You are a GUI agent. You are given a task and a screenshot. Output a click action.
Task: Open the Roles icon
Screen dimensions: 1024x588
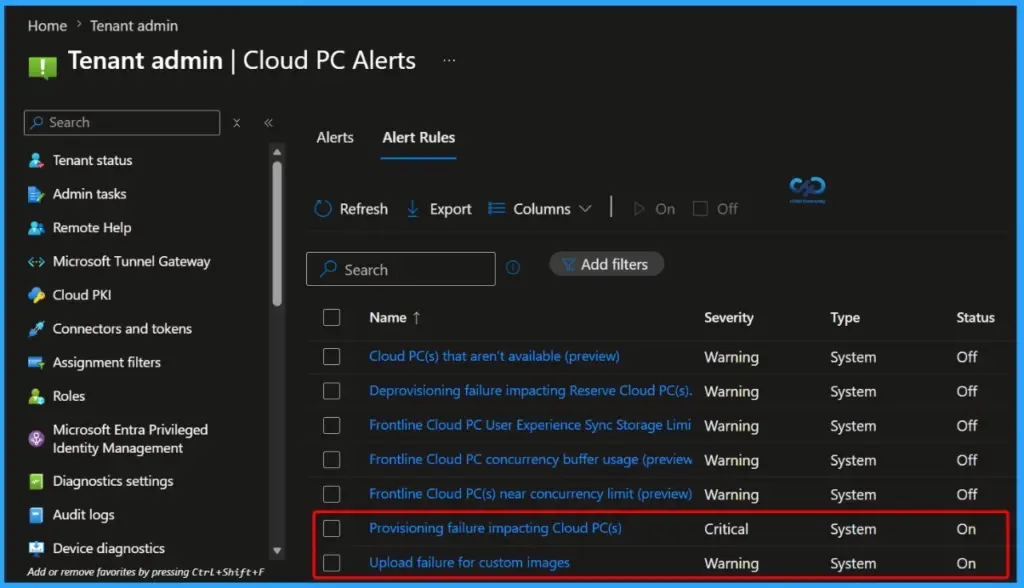coord(36,396)
